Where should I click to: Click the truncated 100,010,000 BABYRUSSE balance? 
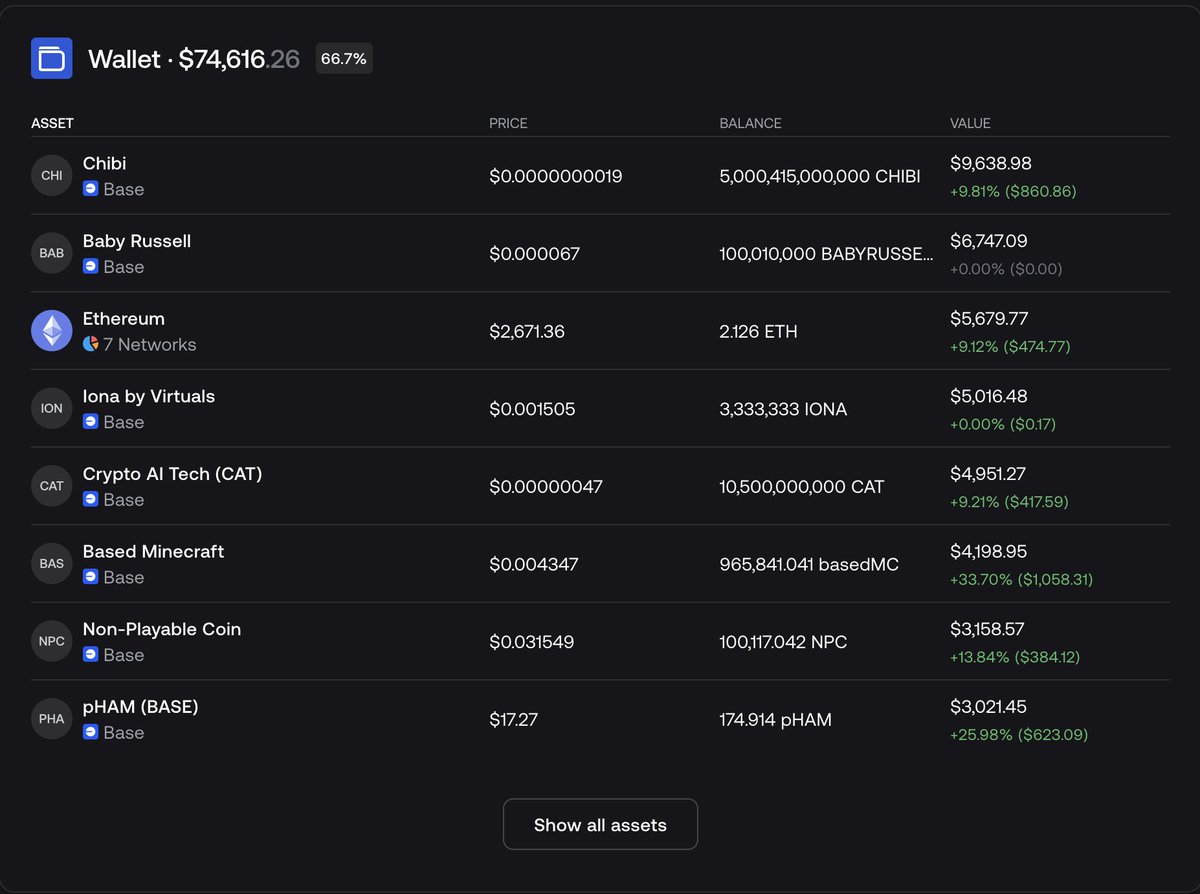827,254
